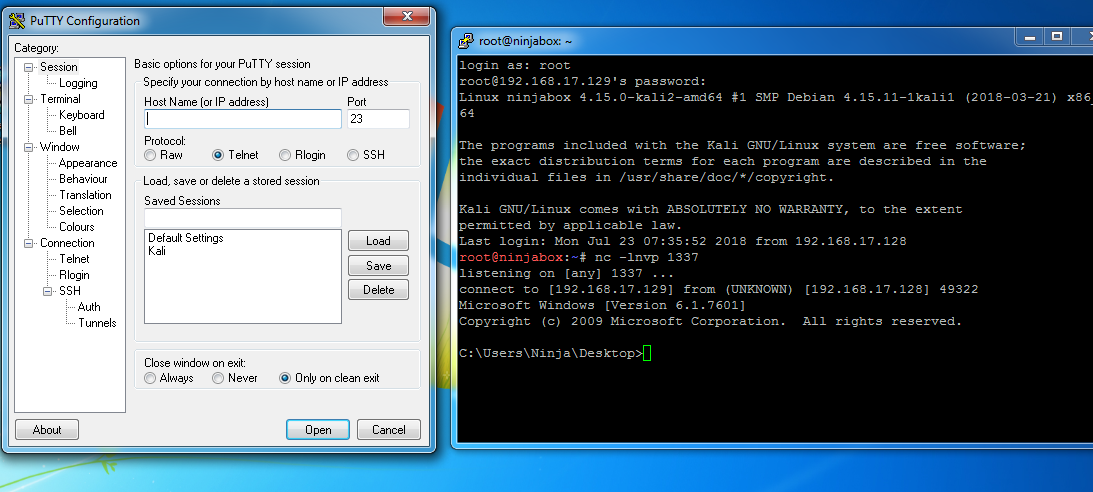Click the Saved Sessions name field
This screenshot has height=492, width=1093.
pyautogui.click(x=243, y=217)
